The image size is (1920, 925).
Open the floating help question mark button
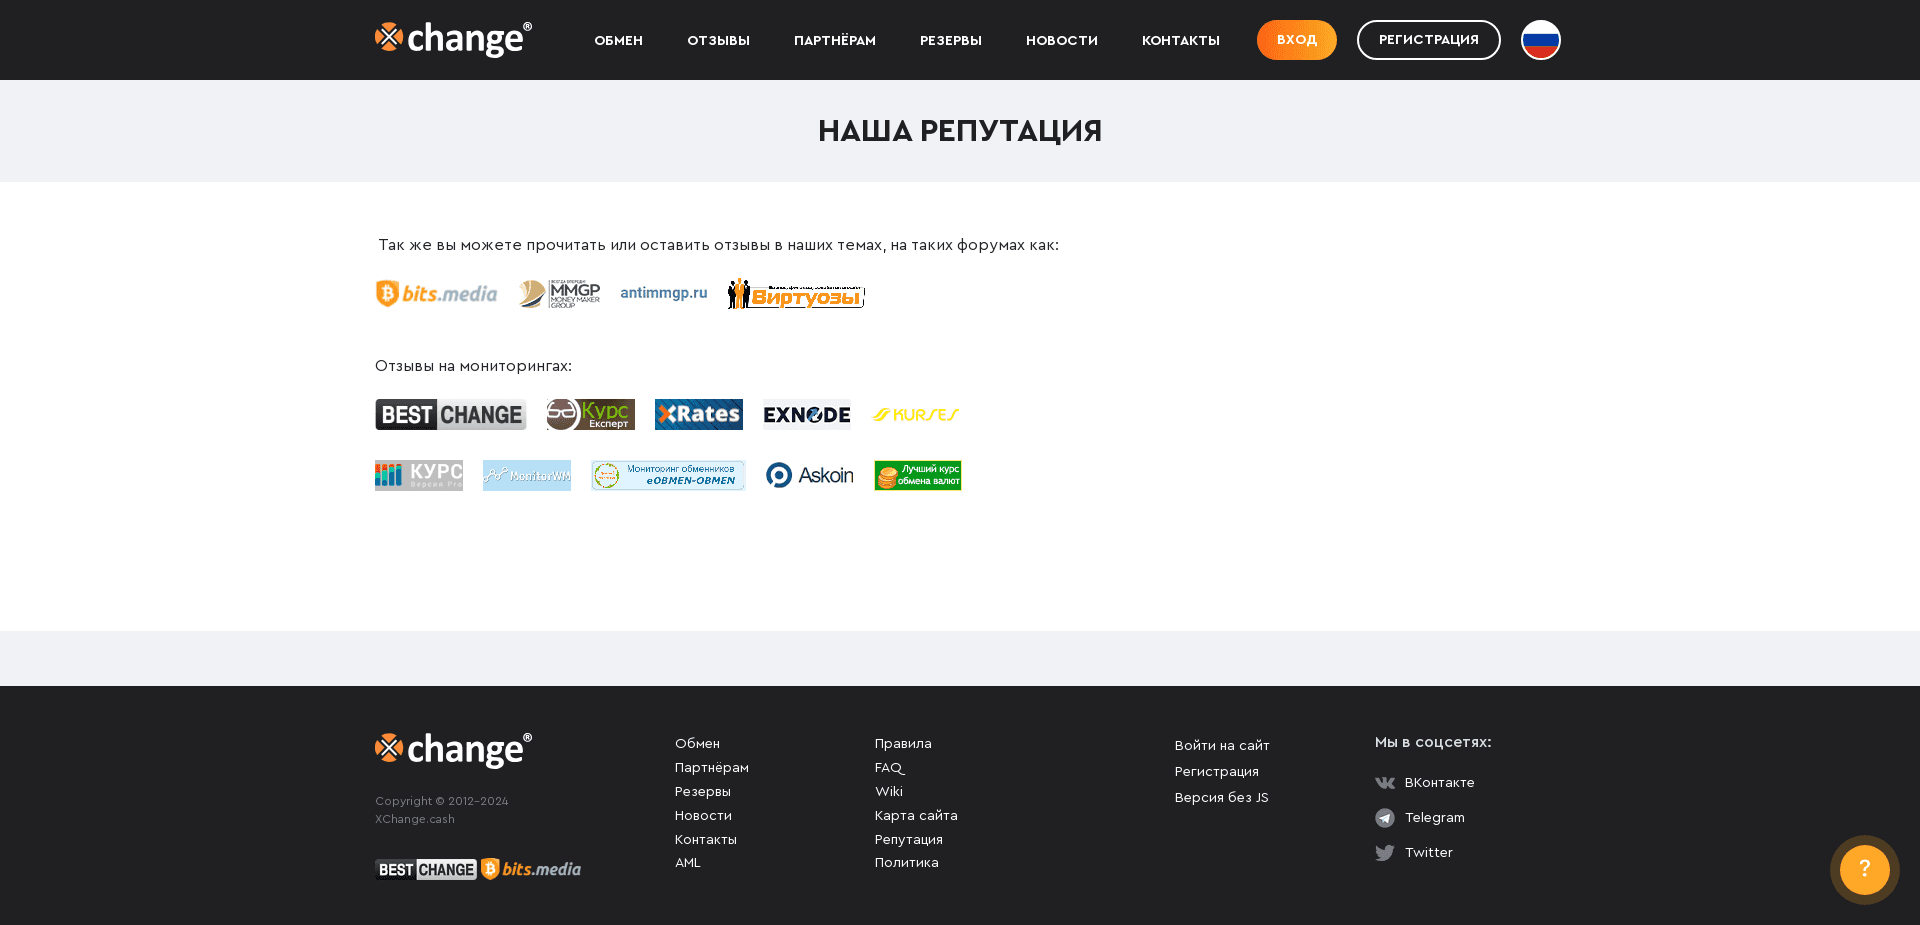click(x=1863, y=869)
